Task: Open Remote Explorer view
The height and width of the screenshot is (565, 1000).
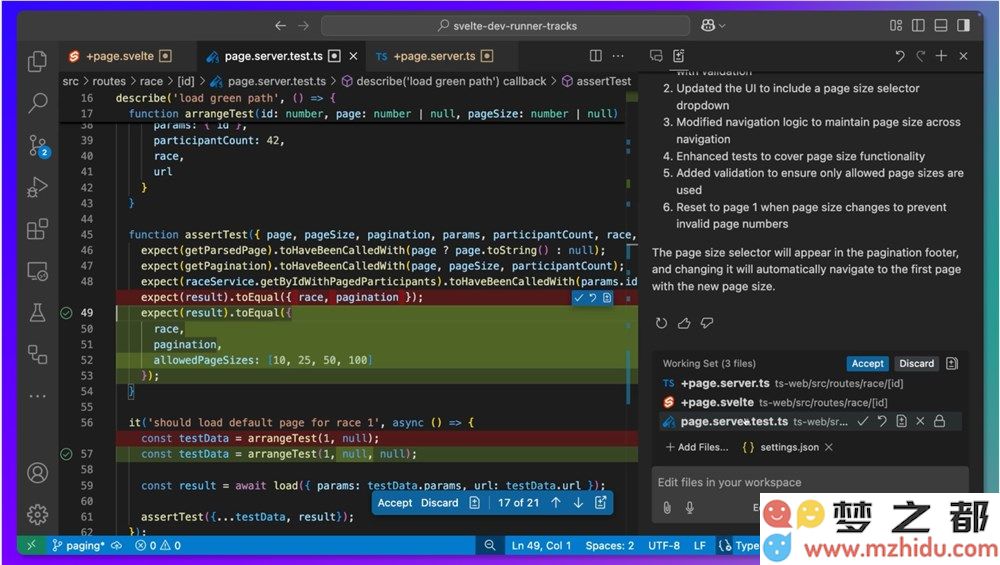Action: click(38, 272)
